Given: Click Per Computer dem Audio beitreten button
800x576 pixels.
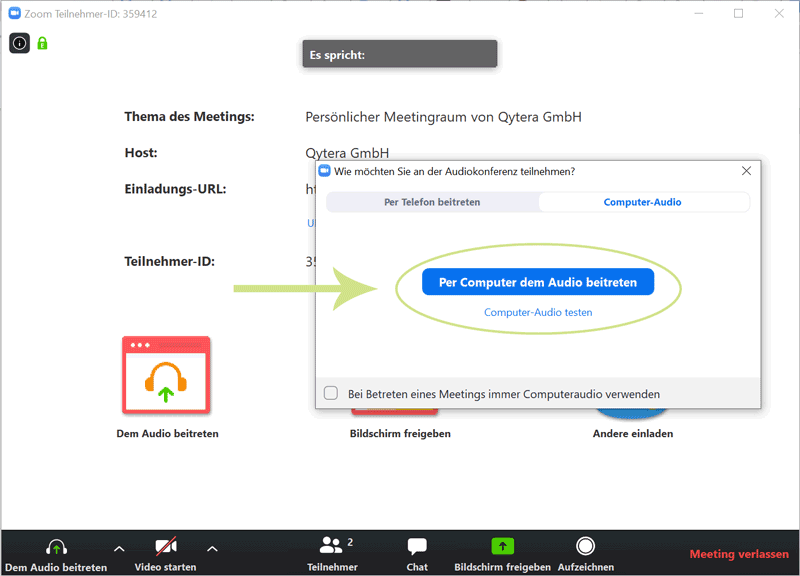Looking at the screenshot, I should click(x=537, y=282).
